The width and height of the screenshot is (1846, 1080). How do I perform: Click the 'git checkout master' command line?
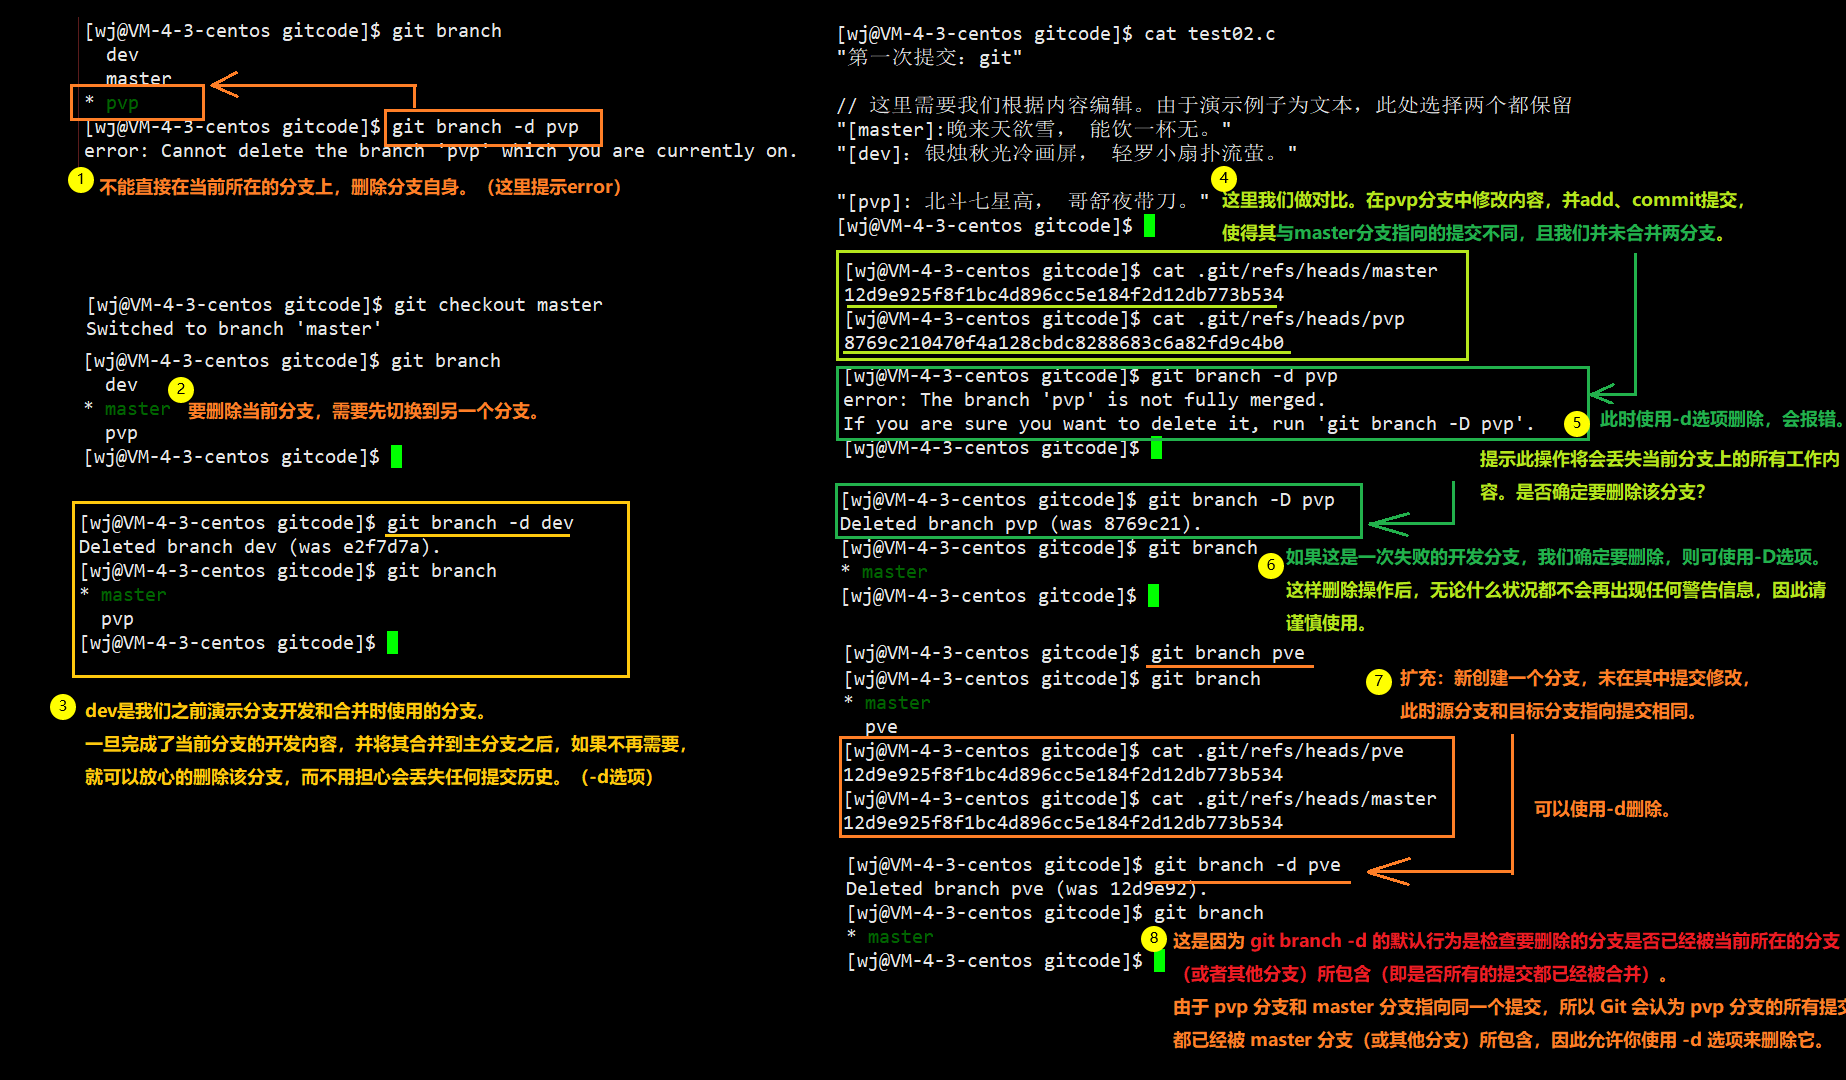pyautogui.click(x=344, y=305)
